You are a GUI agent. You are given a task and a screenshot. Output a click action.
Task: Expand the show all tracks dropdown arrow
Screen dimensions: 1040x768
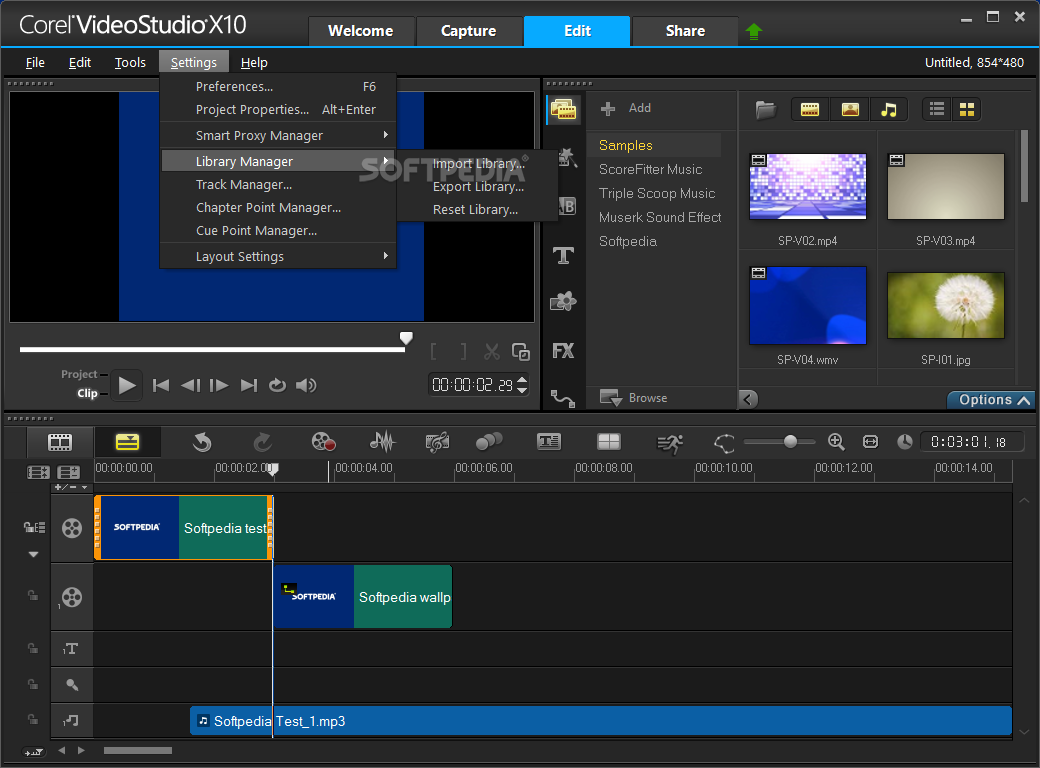tap(33, 554)
